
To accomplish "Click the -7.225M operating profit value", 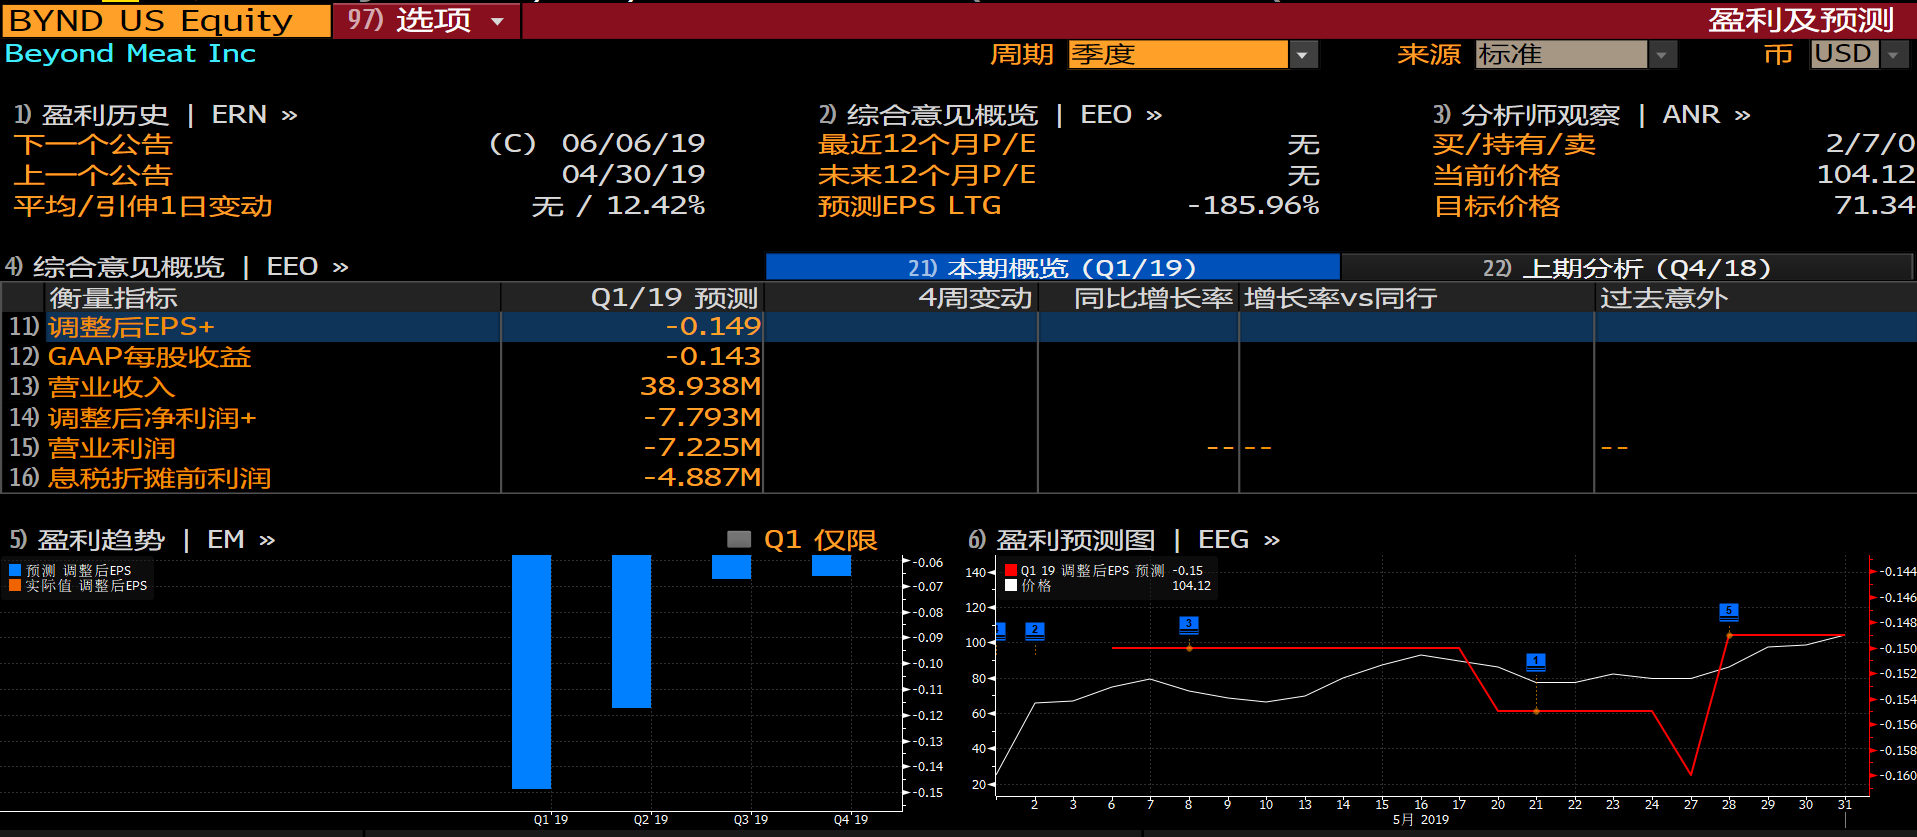I will click(702, 448).
